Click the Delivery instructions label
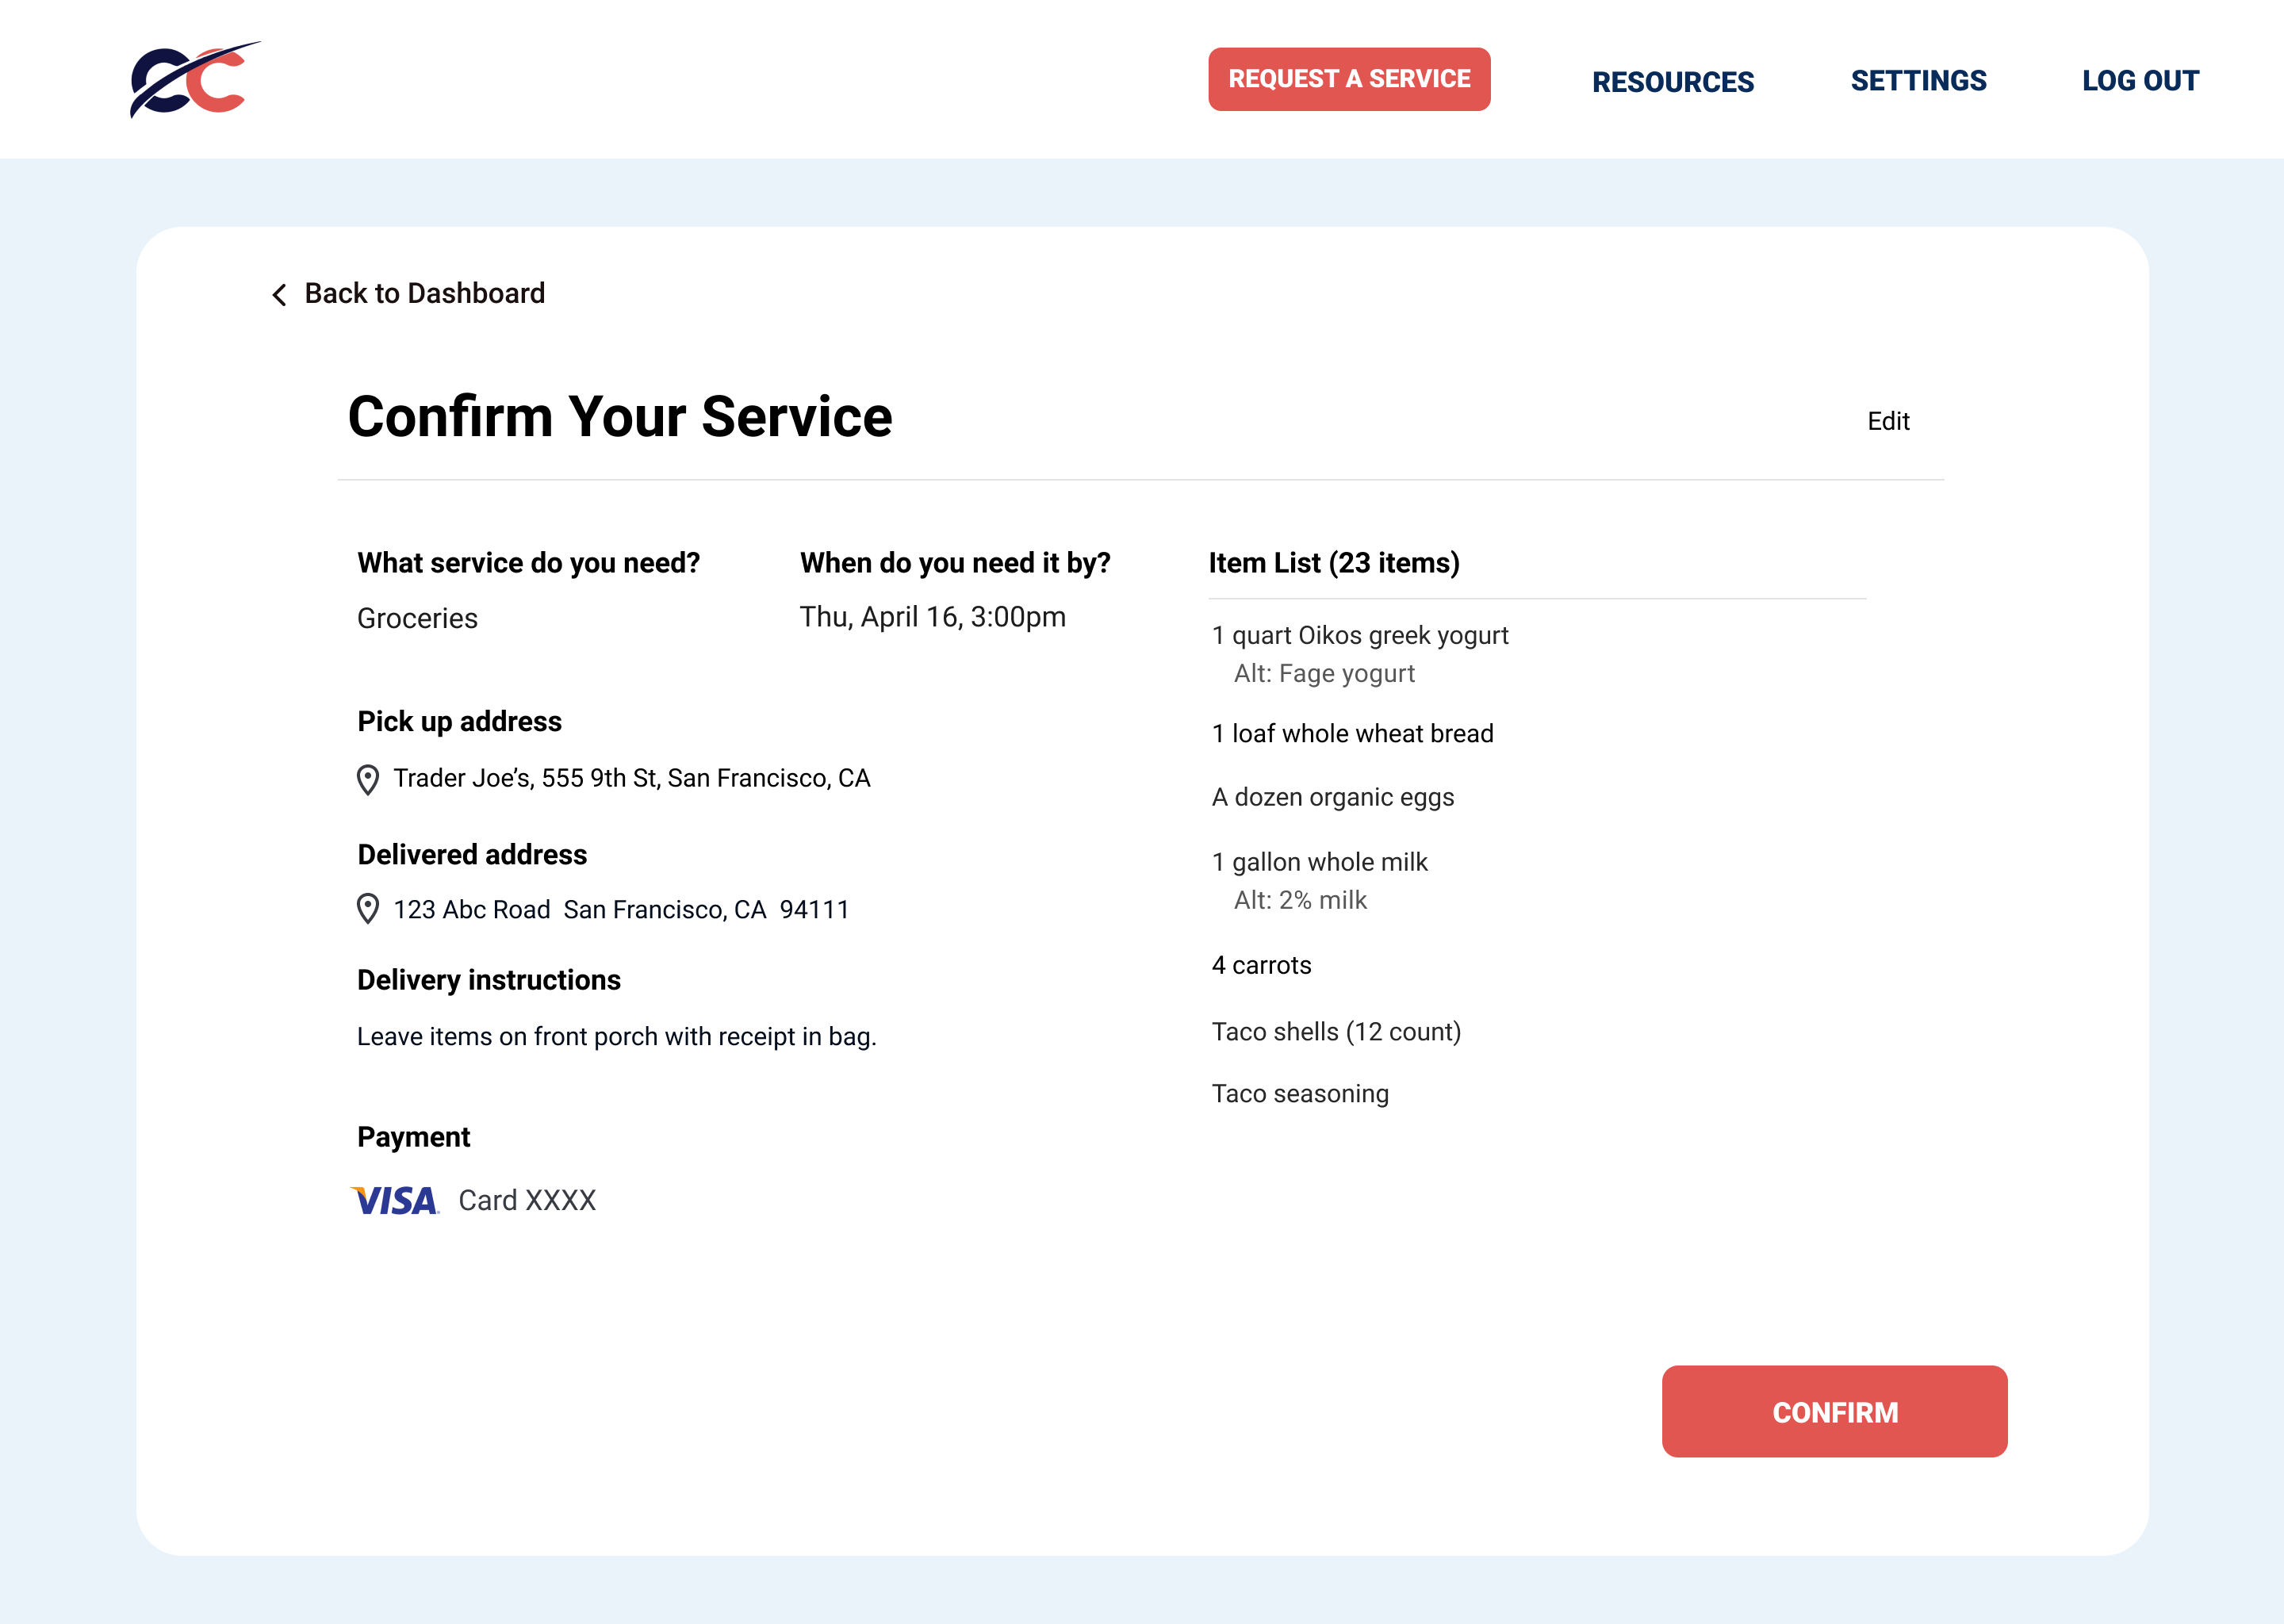Screen dimensions: 2284x1624 click(489, 980)
